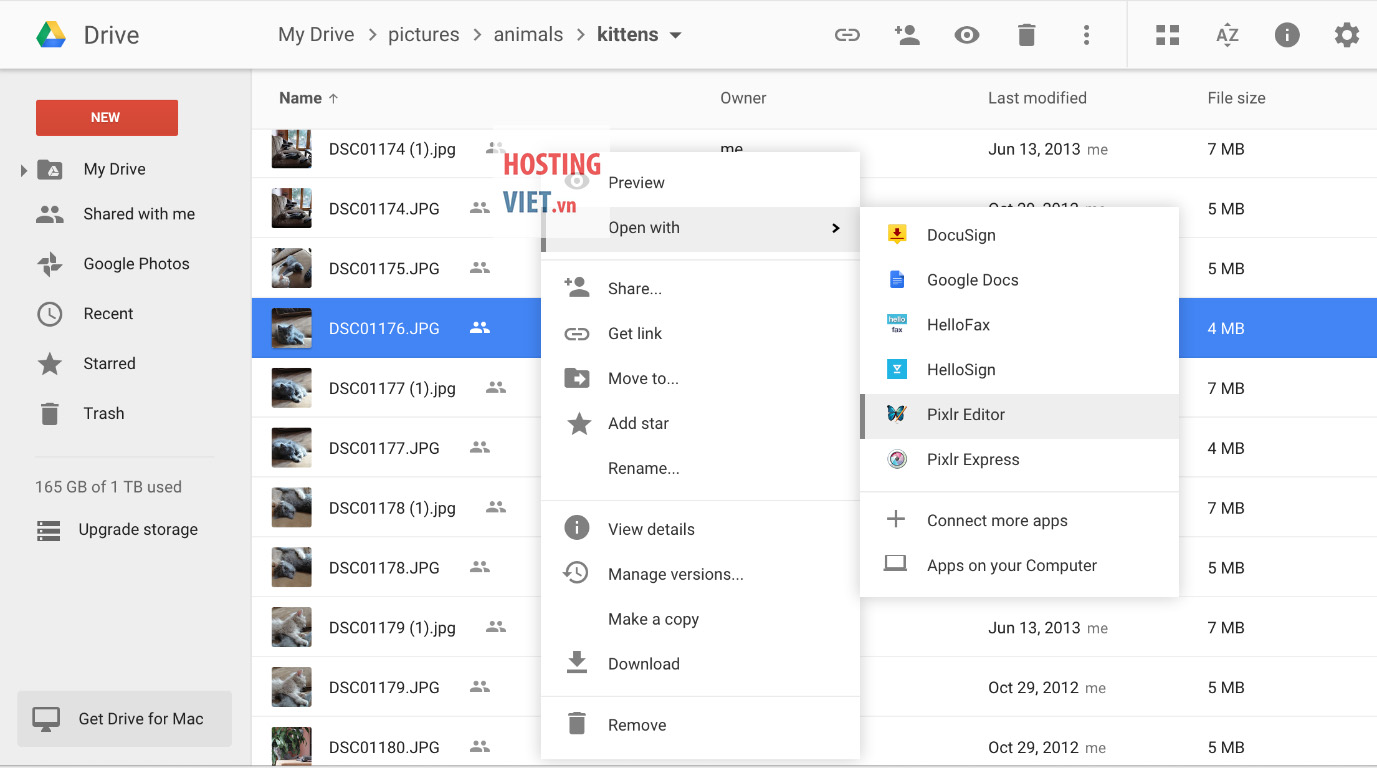Click the plus icon beside Connect more apps
The width and height of the screenshot is (1377, 768).
tap(896, 519)
